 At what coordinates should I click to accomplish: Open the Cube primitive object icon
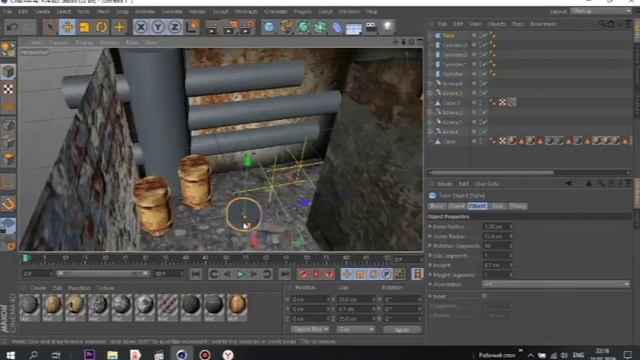click(x=269, y=27)
